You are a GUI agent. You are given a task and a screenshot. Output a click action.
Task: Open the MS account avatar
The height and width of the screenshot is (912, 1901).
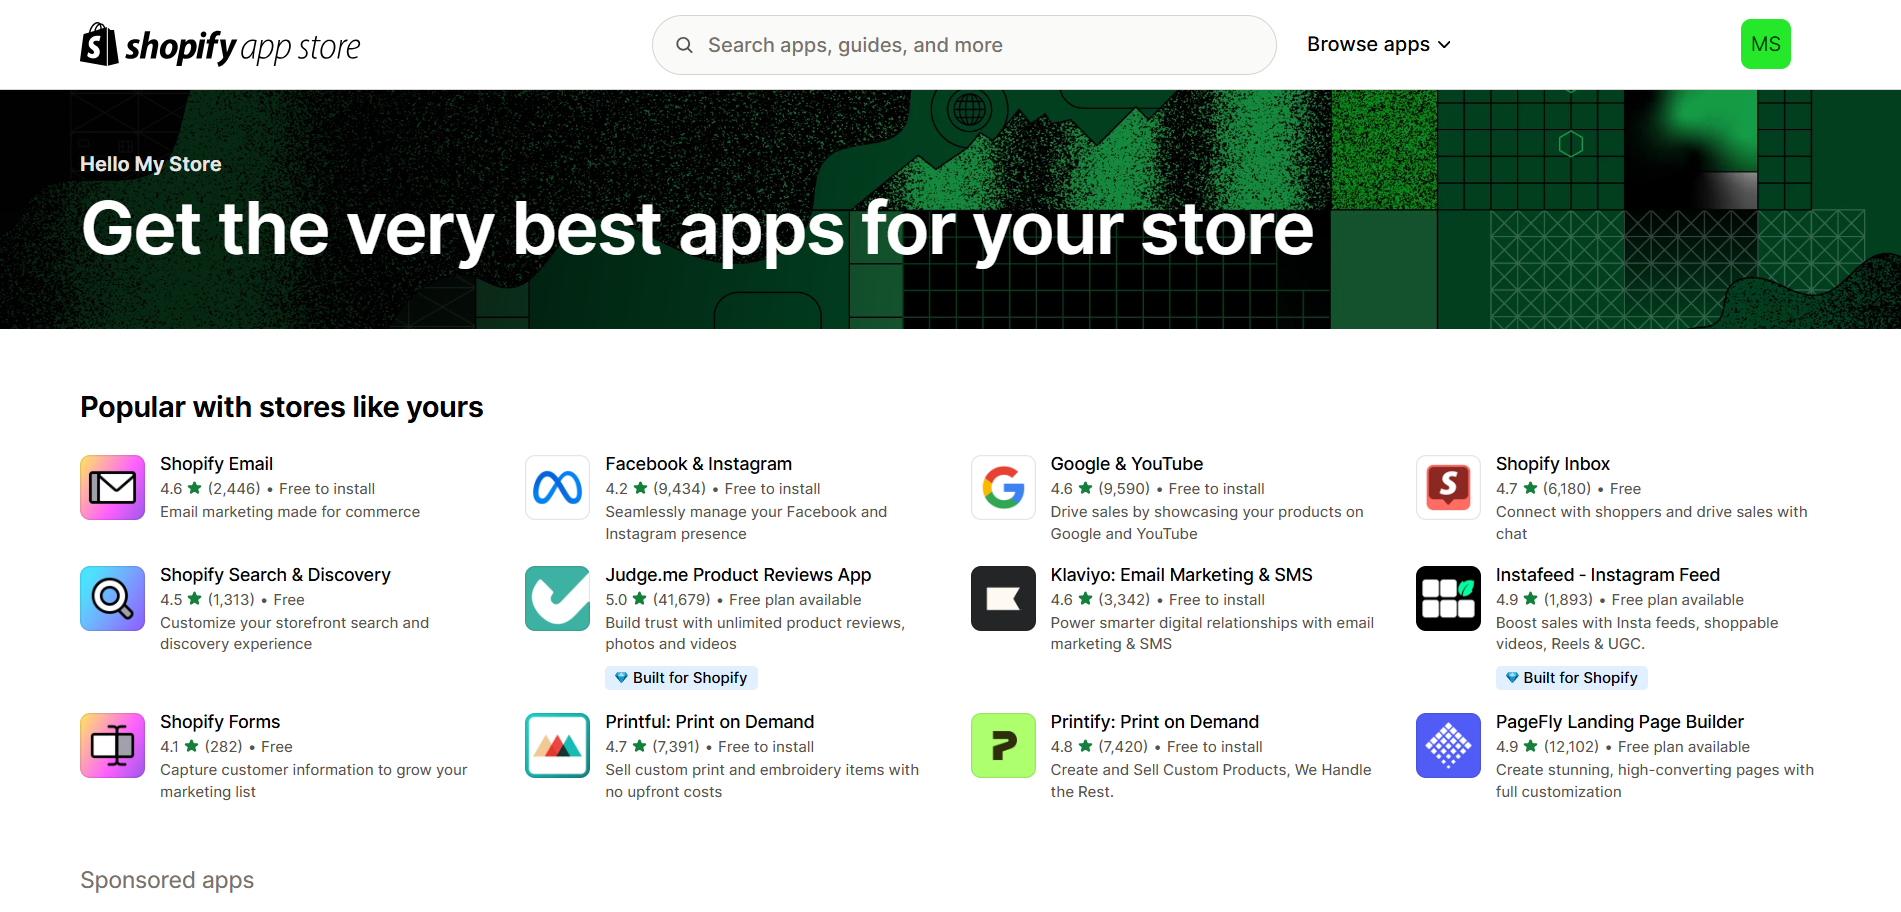tap(1765, 44)
